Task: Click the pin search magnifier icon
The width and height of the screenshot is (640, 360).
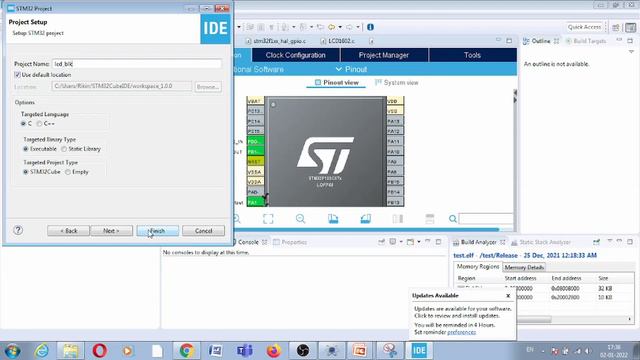Action: (453, 219)
